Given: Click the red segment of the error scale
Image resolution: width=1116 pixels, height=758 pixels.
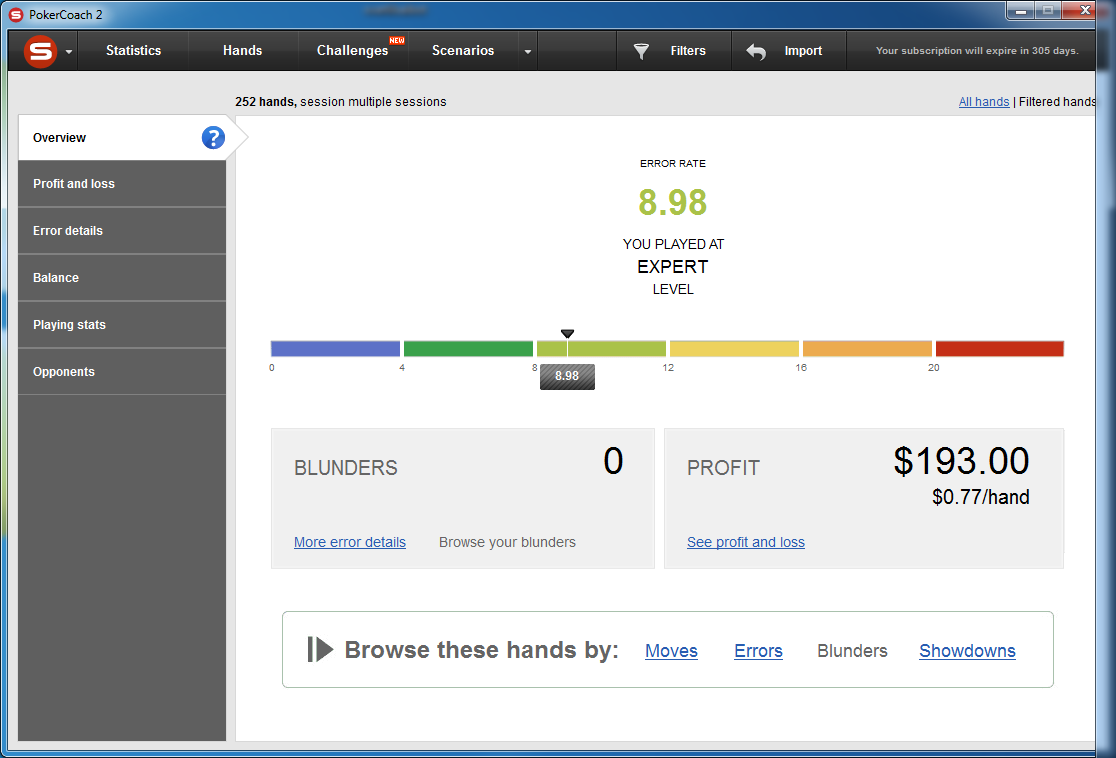Looking at the screenshot, I should 999,349.
